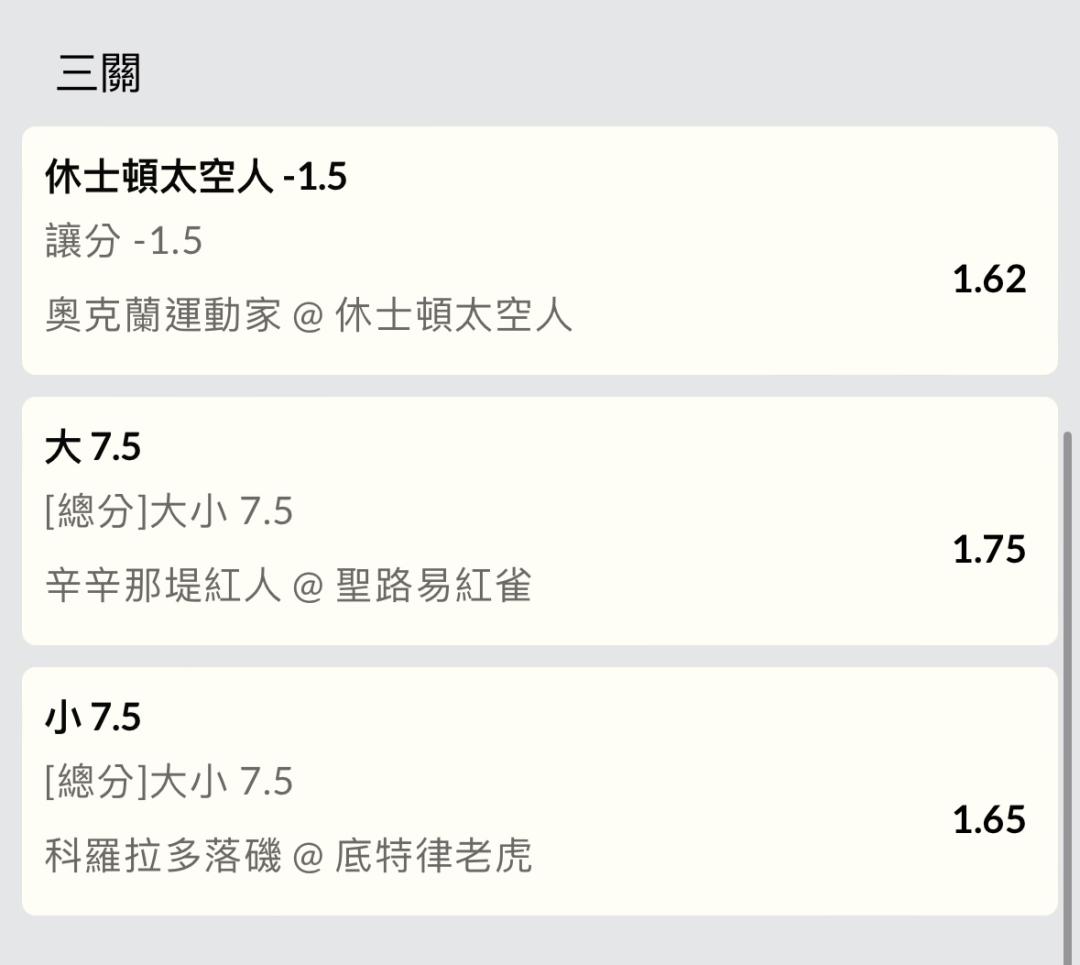Click the bold 小 7.5 title
1080x965 pixels.
[93, 716]
